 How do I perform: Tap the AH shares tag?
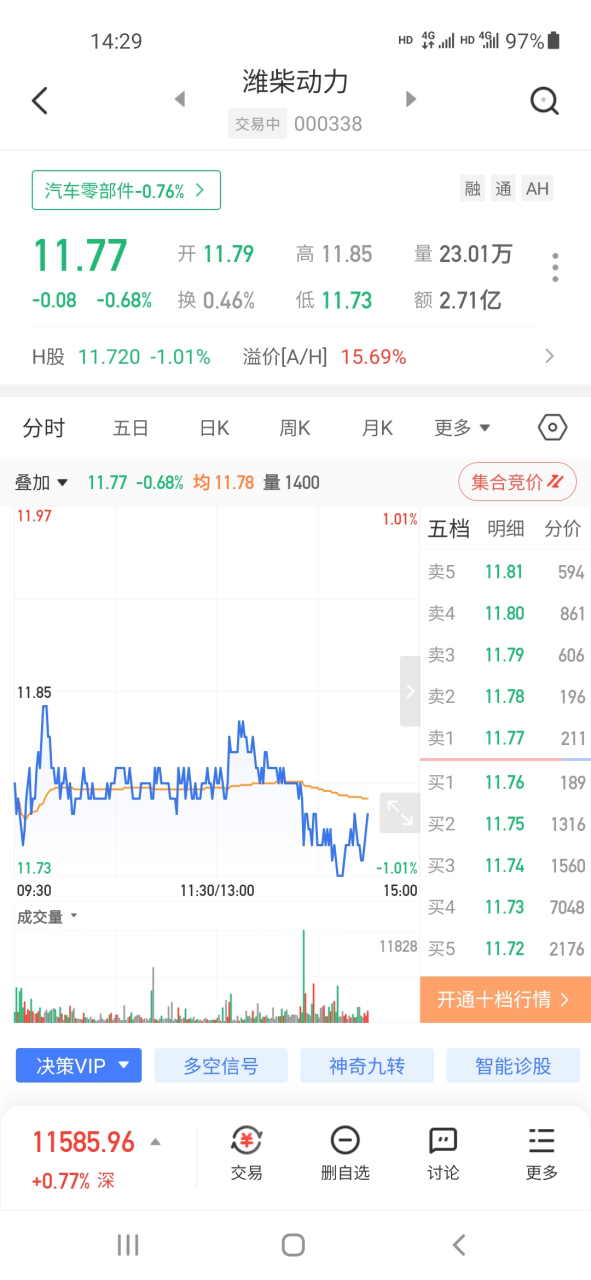click(537, 189)
